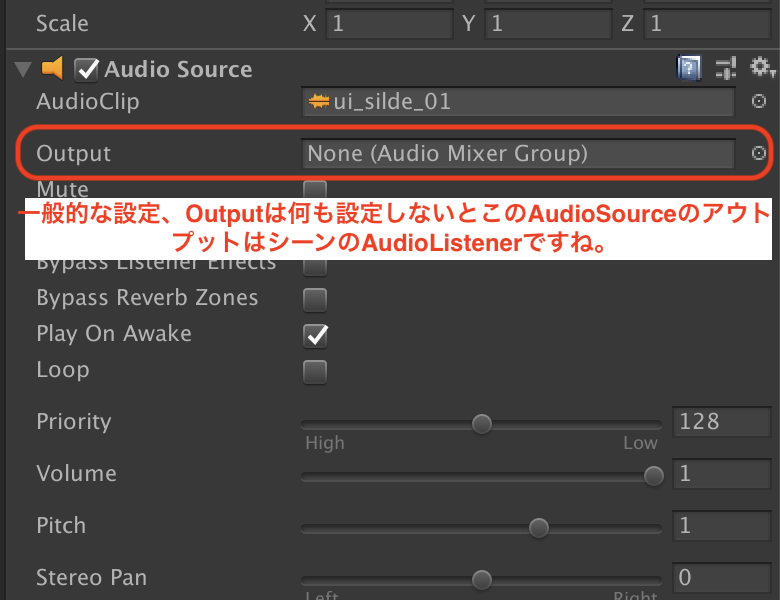Viewport: 780px width, 600px height.
Task: Uncheck the Play On Awake checkbox
Action: coord(315,335)
